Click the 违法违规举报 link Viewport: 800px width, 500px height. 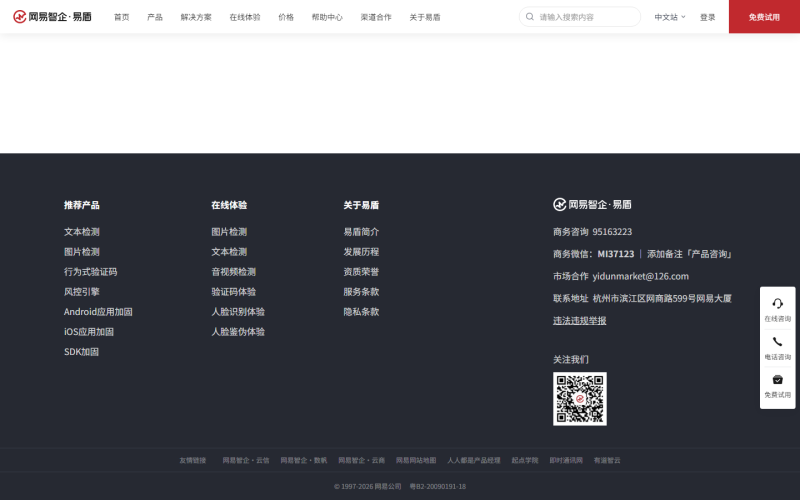(580, 320)
